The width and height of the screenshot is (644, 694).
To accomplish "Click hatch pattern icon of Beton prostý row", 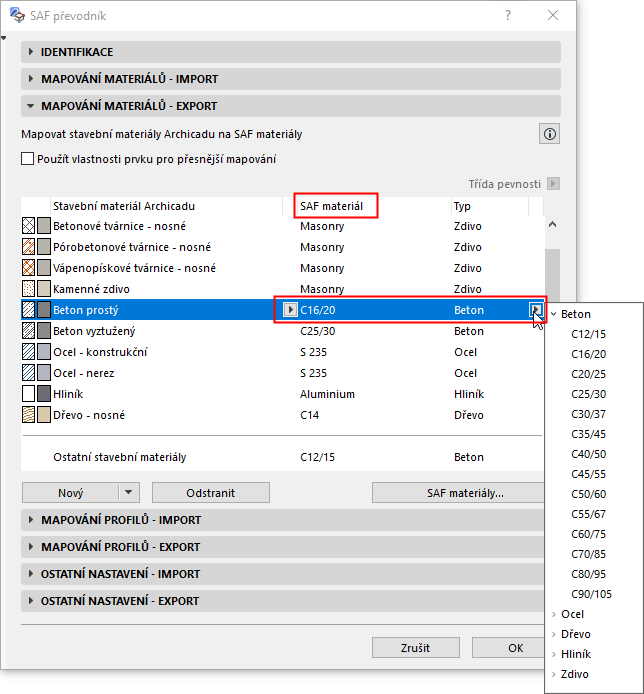I will coord(28,310).
